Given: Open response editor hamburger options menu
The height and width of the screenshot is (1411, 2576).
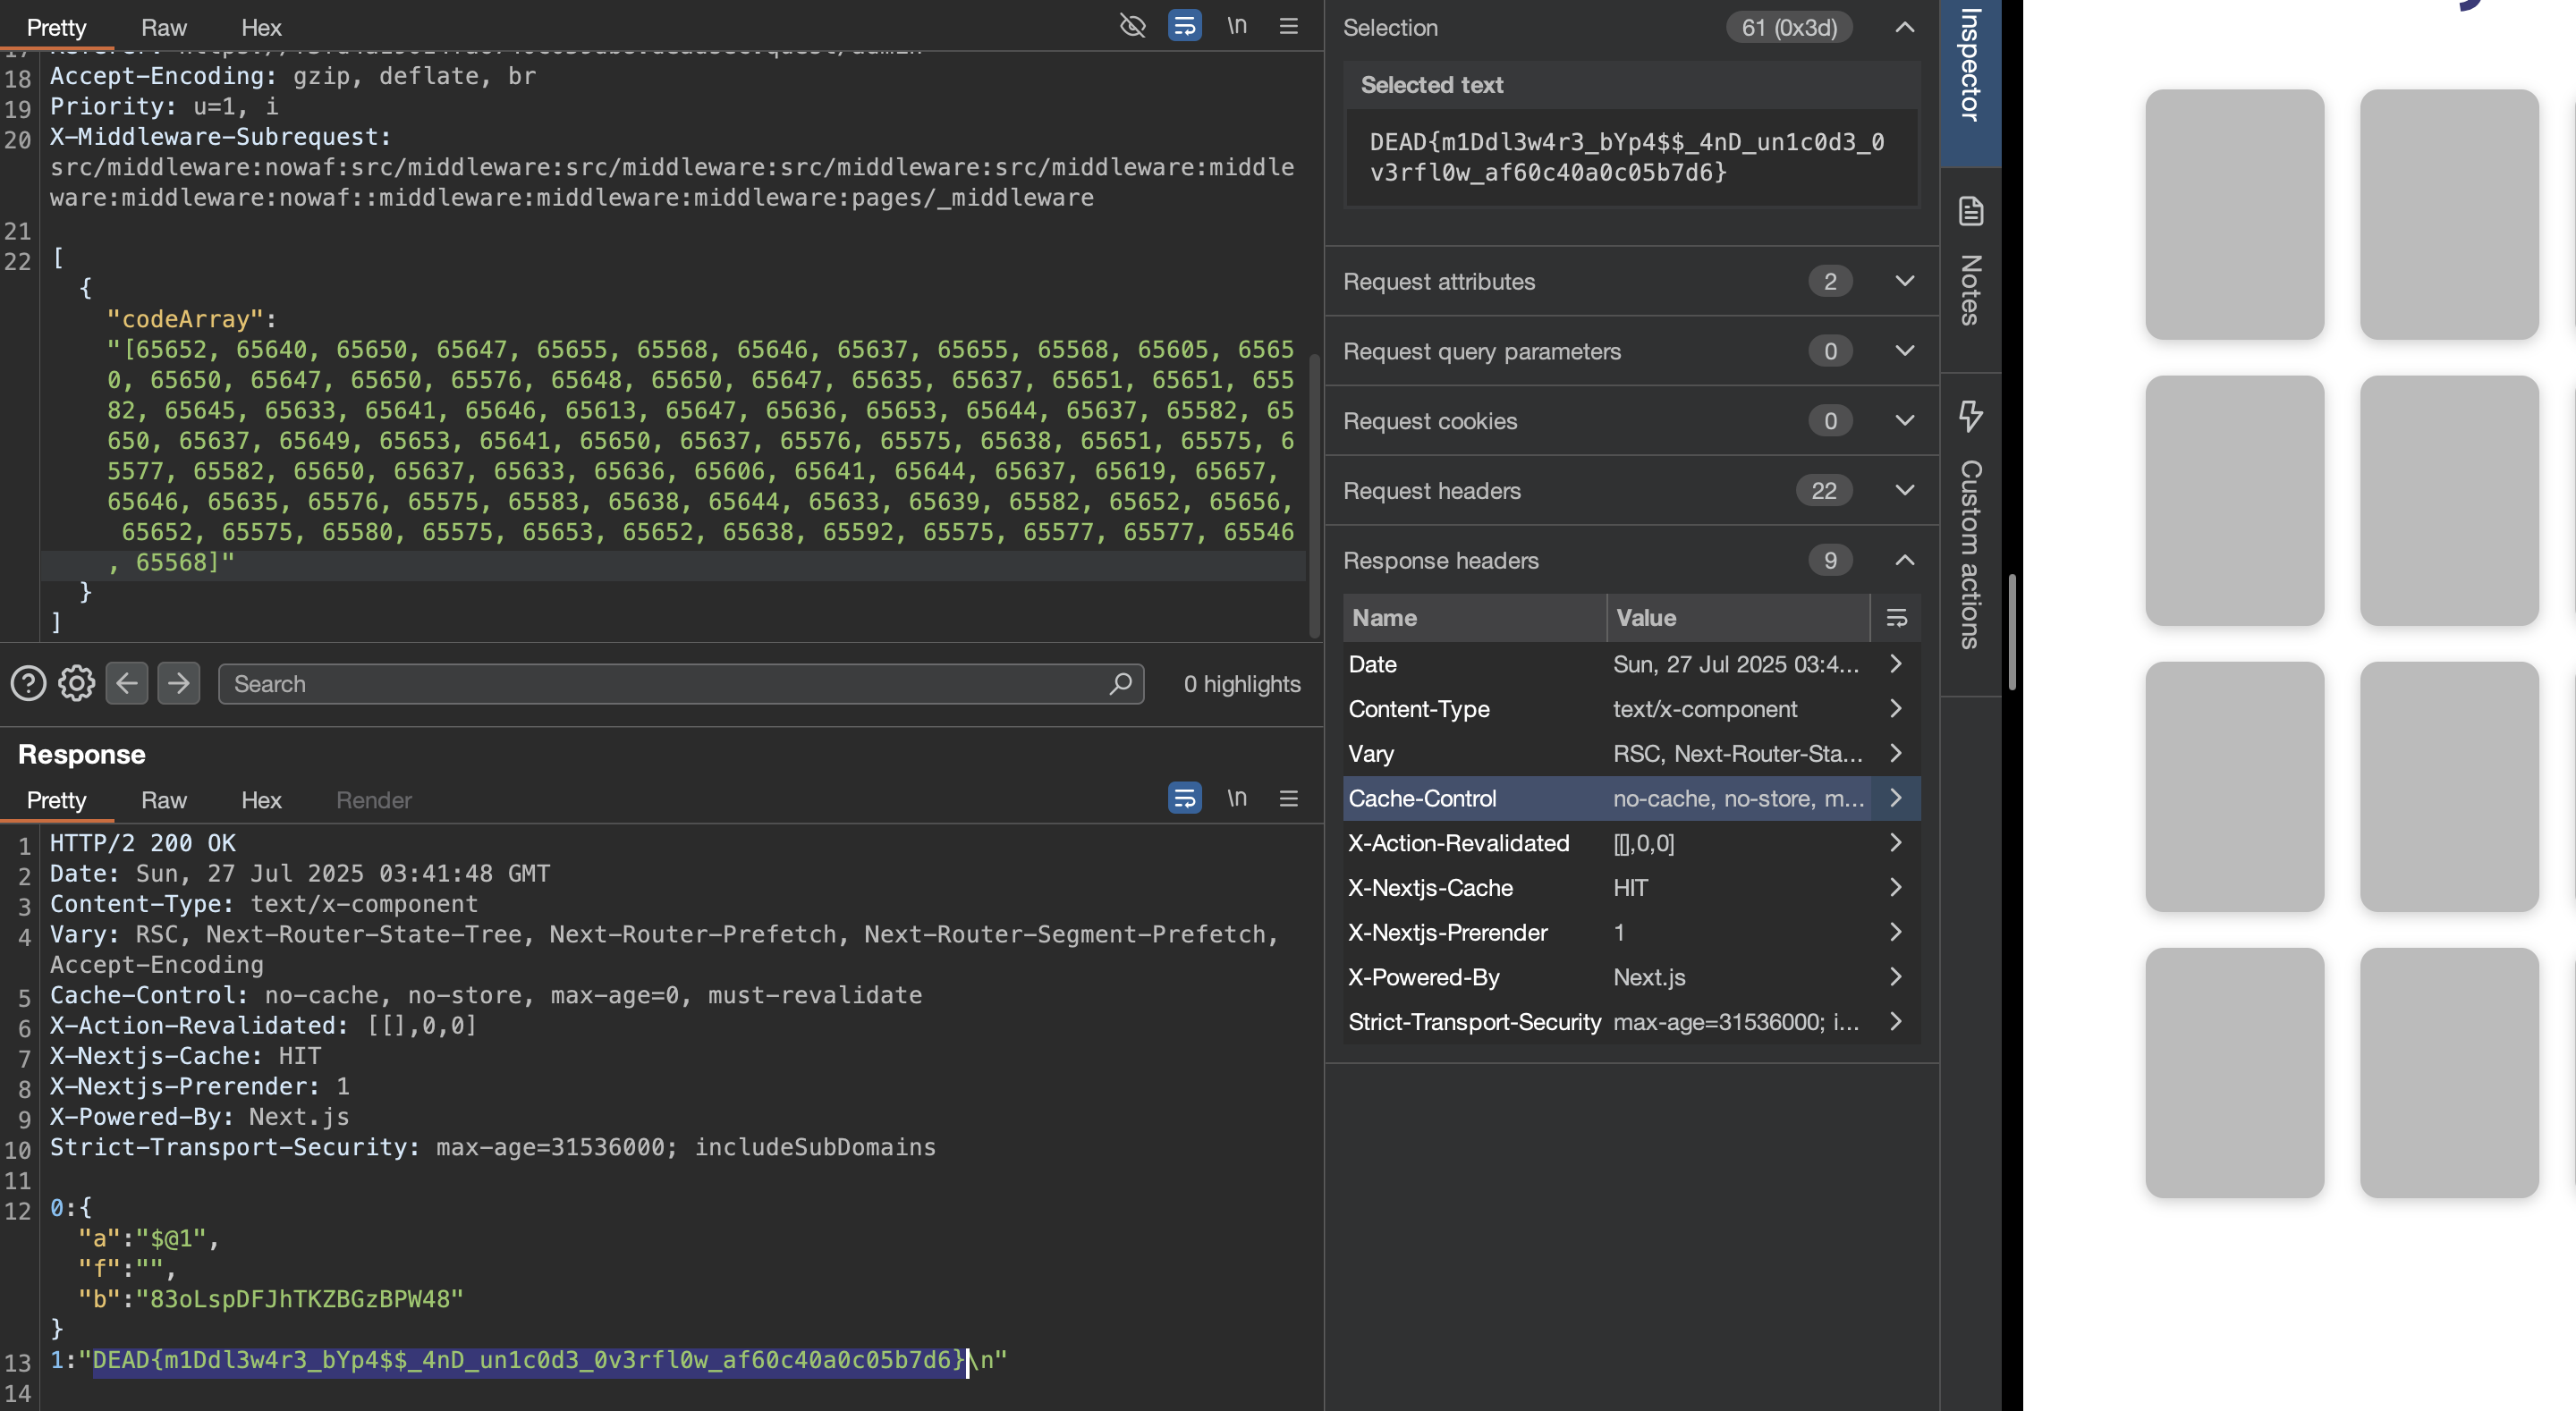Looking at the screenshot, I should tap(1288, 798).
